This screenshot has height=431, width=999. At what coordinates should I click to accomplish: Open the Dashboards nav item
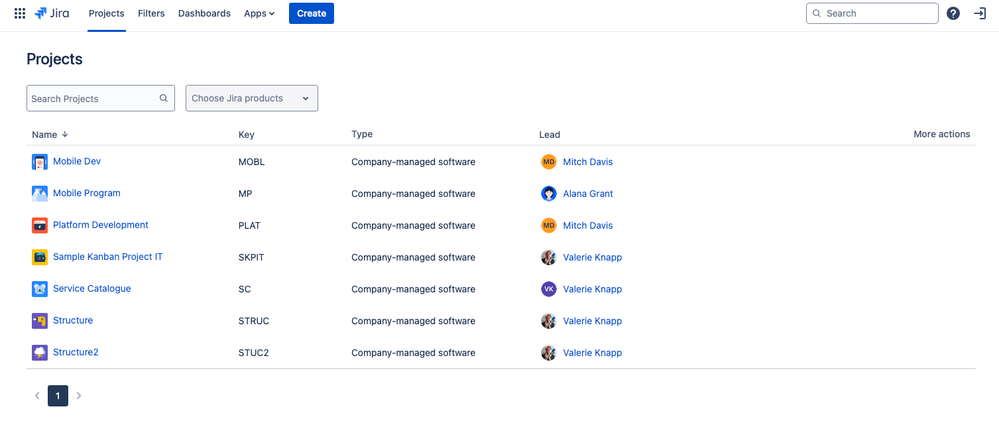click(x=205, y=13)
